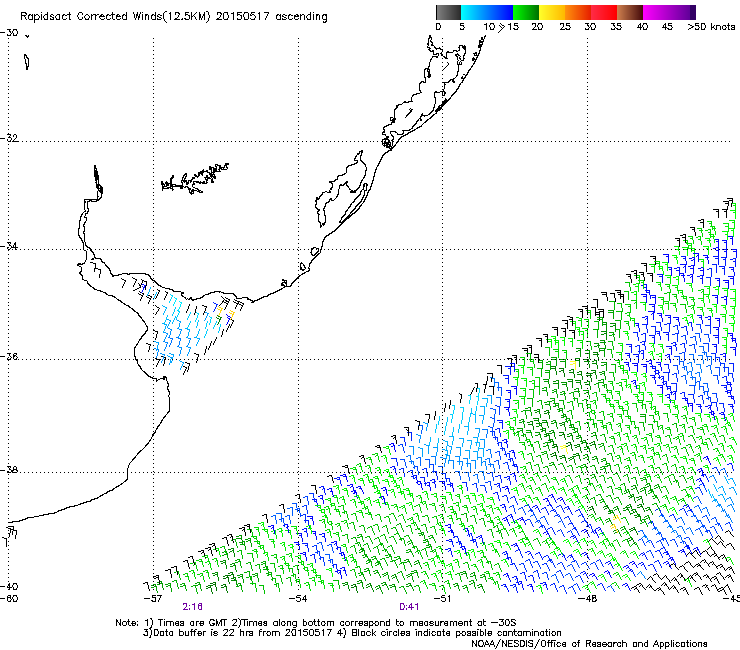This screenshot has width=740, height=650.
Task: Click the '-30' latitude axis label
Action: (x=9, y=33)
